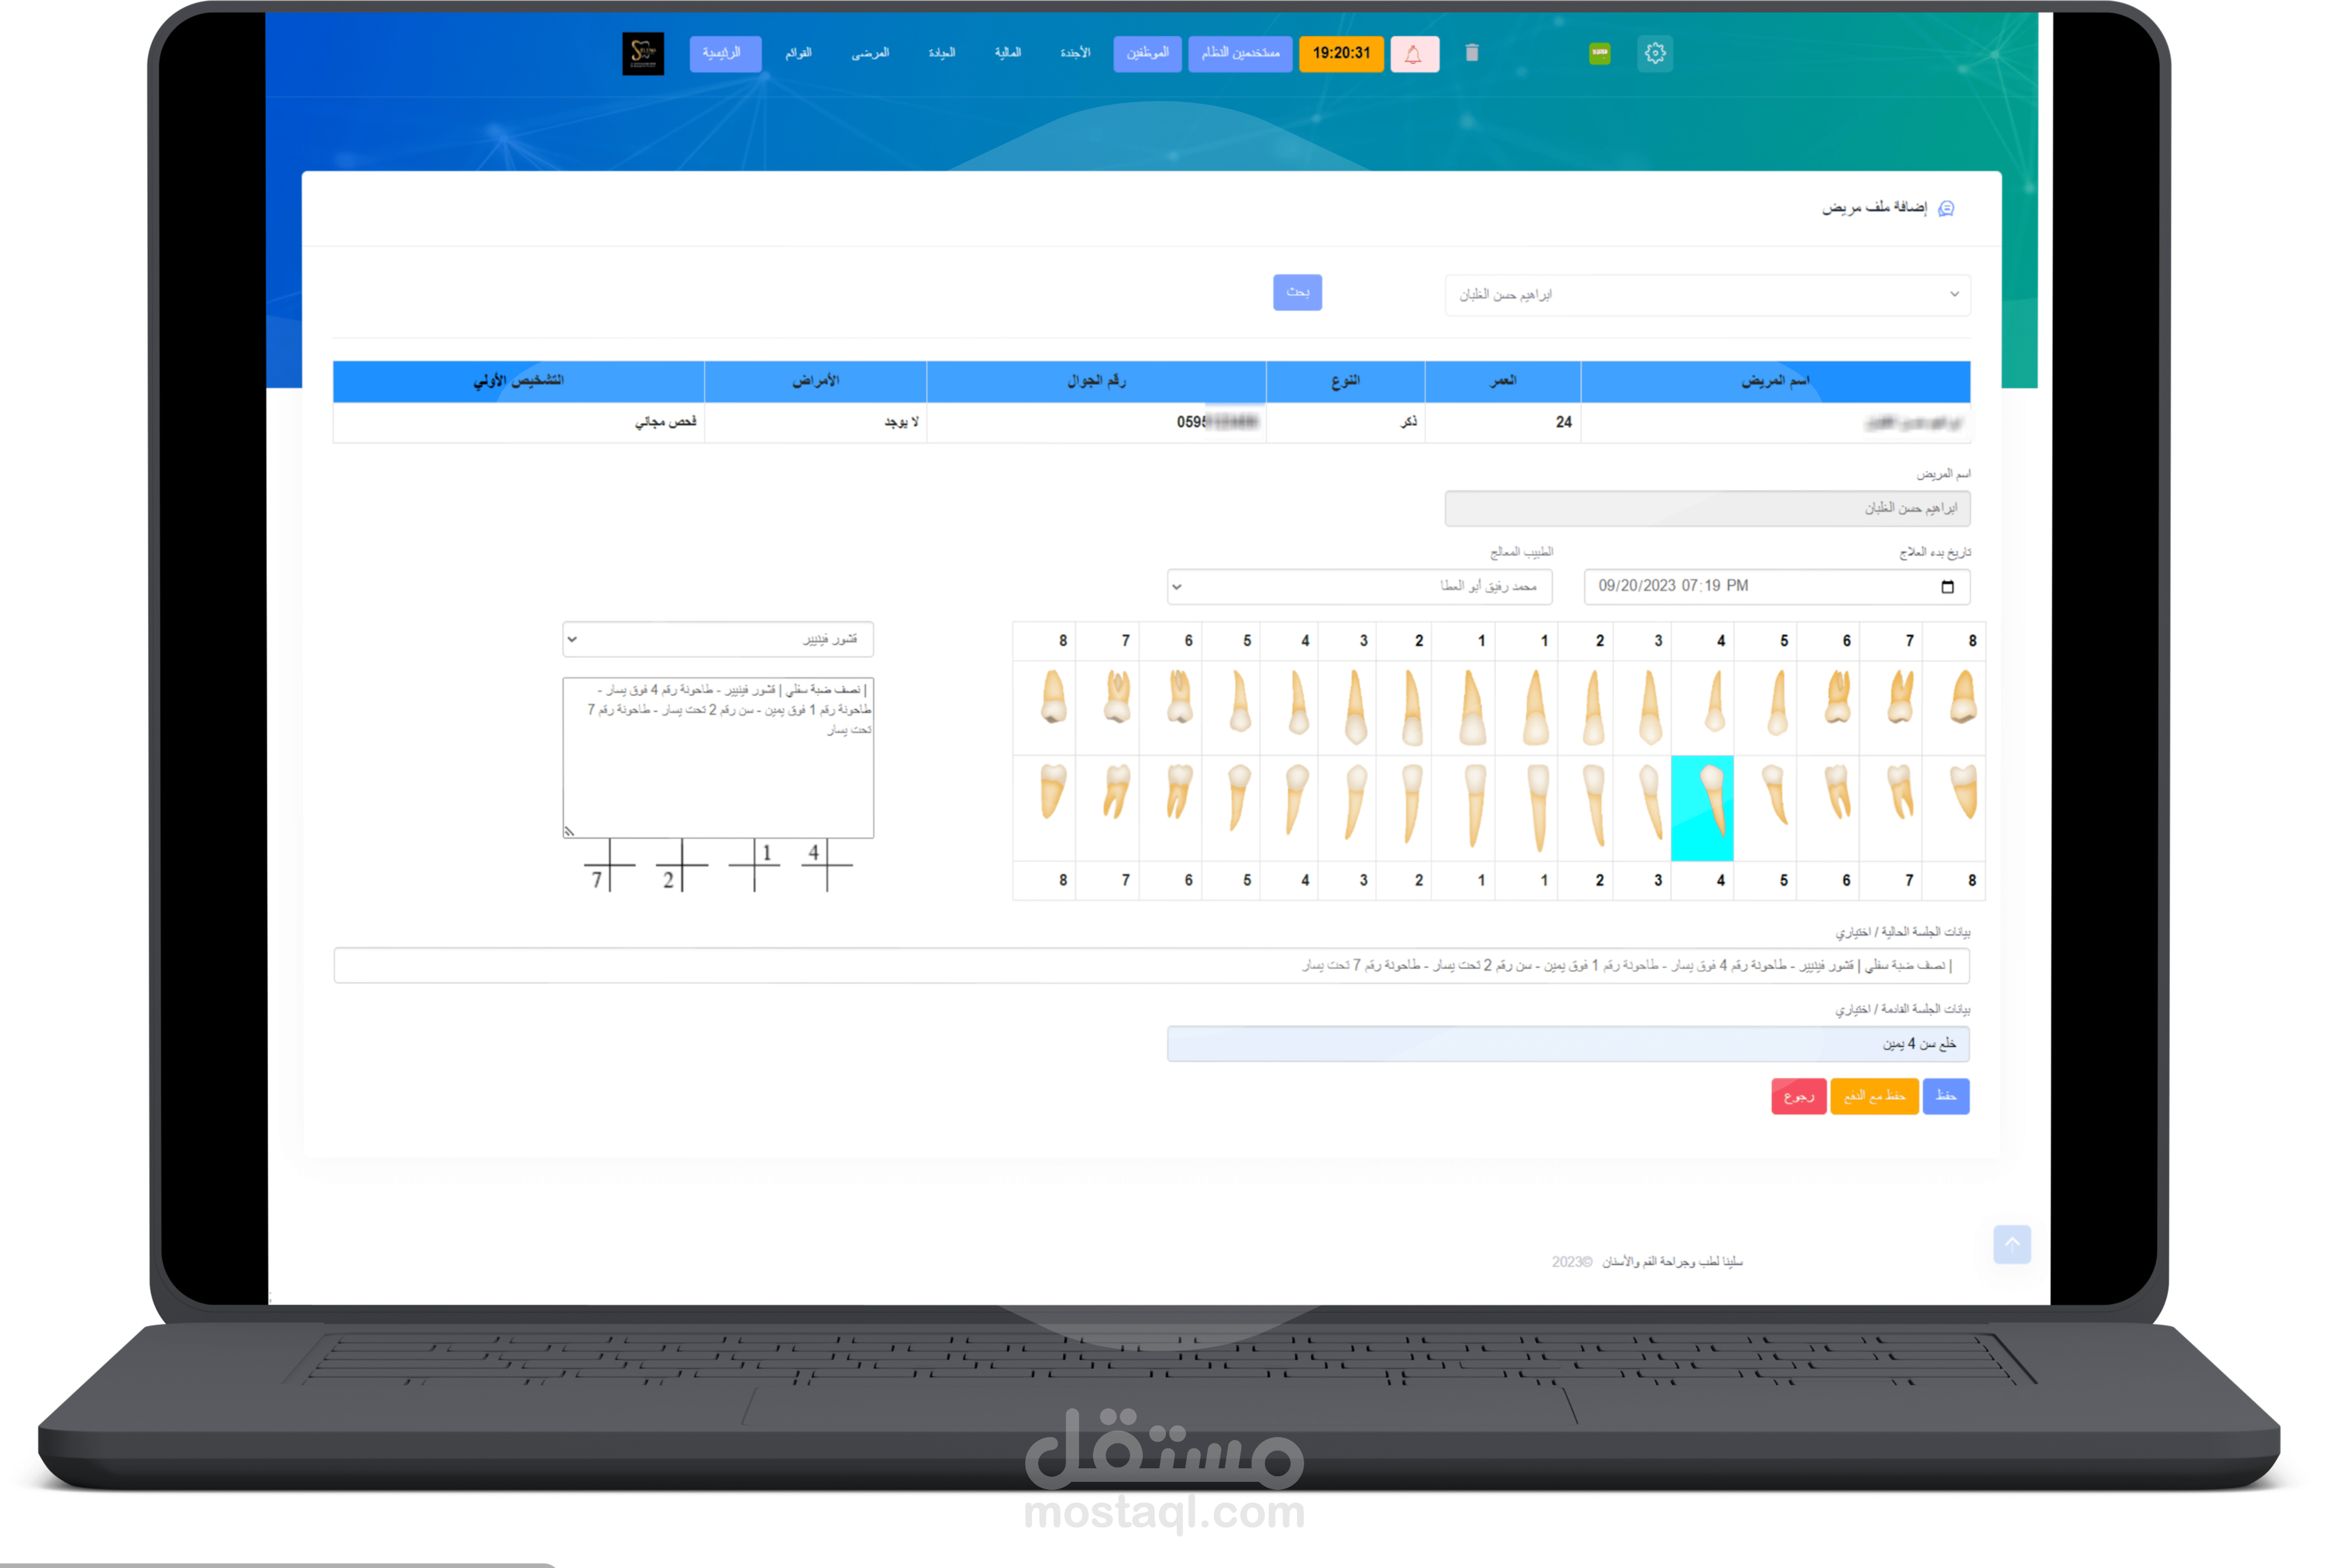This screenshot has width=2330, height=1568.
Task: Click the blue بحث search button
Action: [1297, 292]
